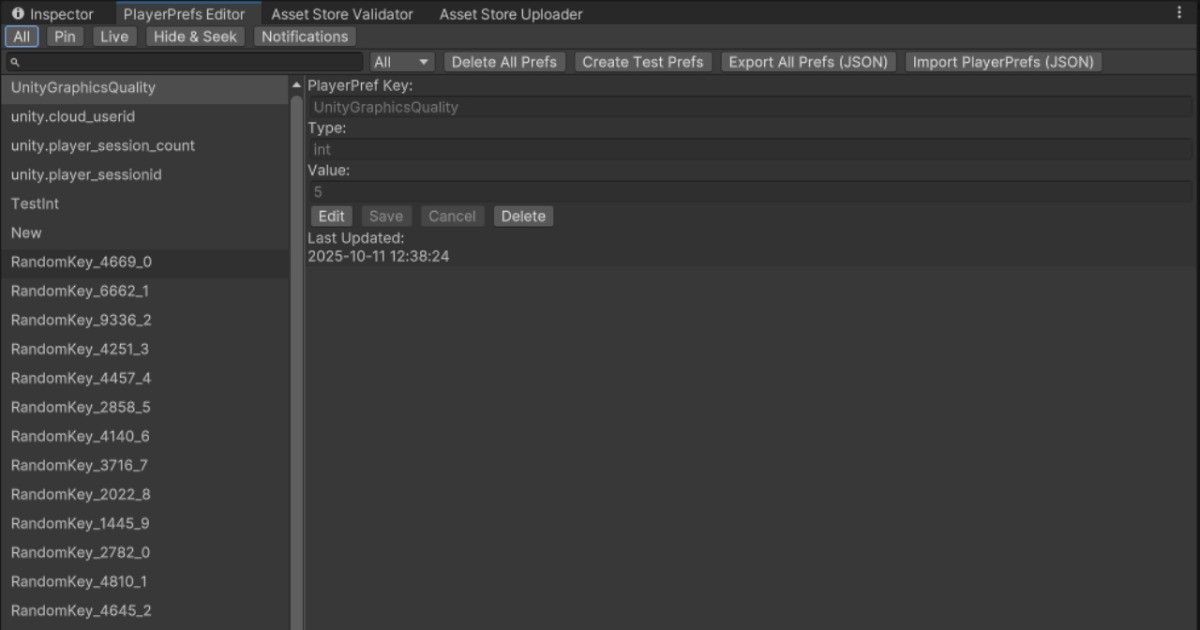Screen dimensions: 1200x630
Task: Delete the selected UnityGraphicsQuality pref
Action: tap(523, 215)
